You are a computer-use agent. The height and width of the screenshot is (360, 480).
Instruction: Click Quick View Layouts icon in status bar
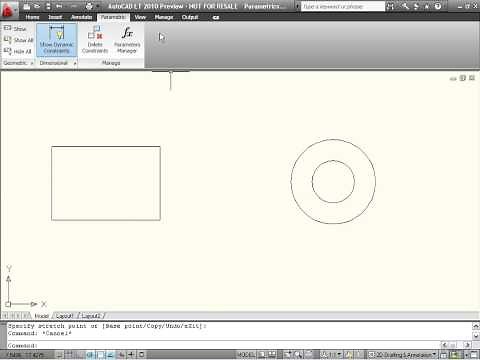262,354
